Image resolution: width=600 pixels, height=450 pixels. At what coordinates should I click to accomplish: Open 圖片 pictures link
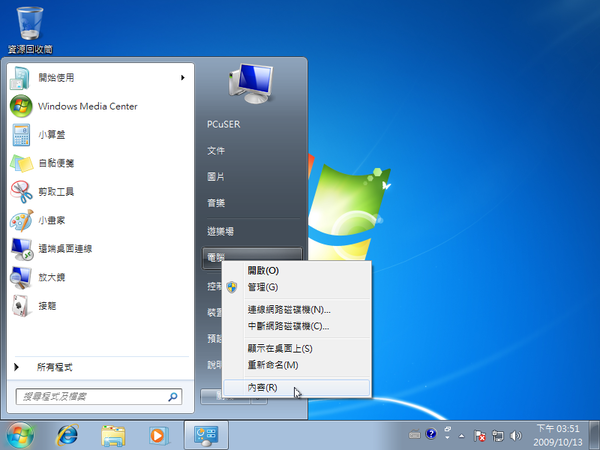pyautogui.click(x=216, y=177)
